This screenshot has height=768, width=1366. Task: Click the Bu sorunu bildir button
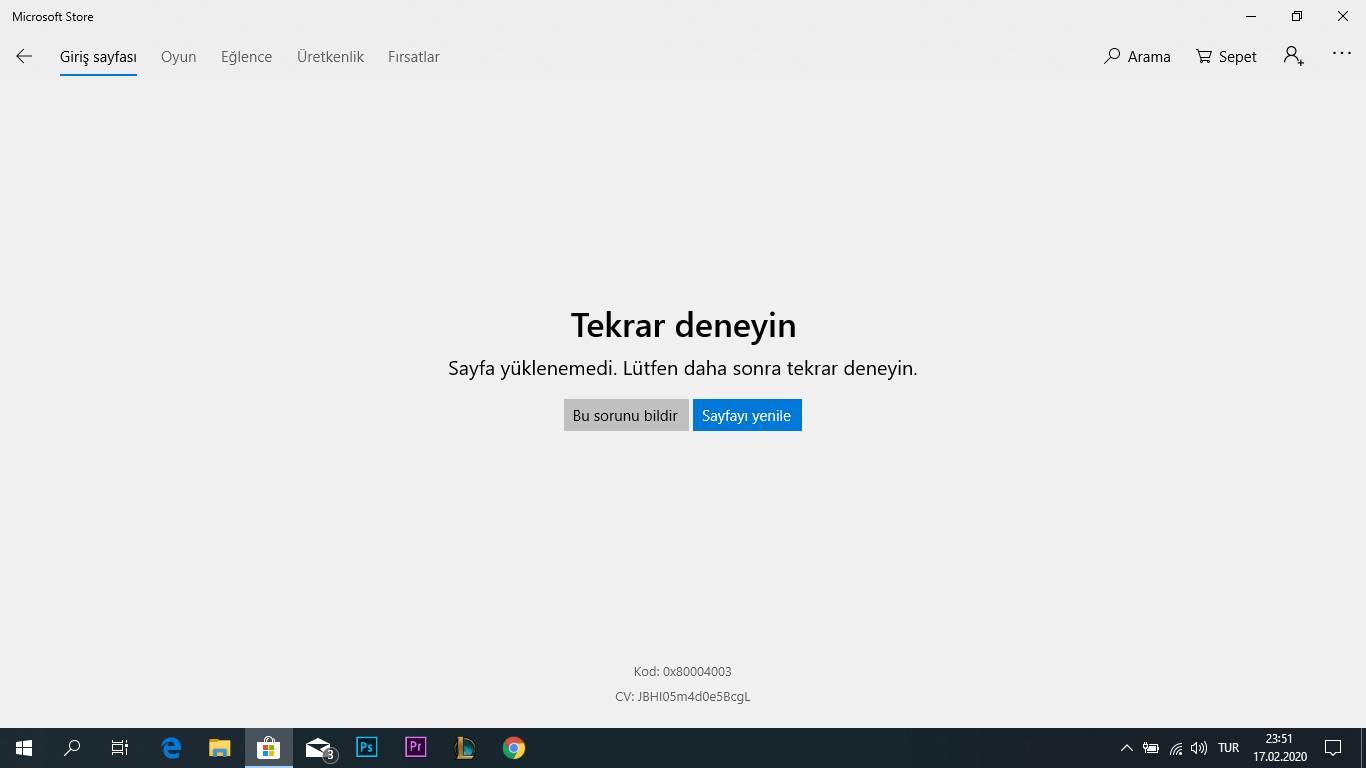click(x=626, y=416)
